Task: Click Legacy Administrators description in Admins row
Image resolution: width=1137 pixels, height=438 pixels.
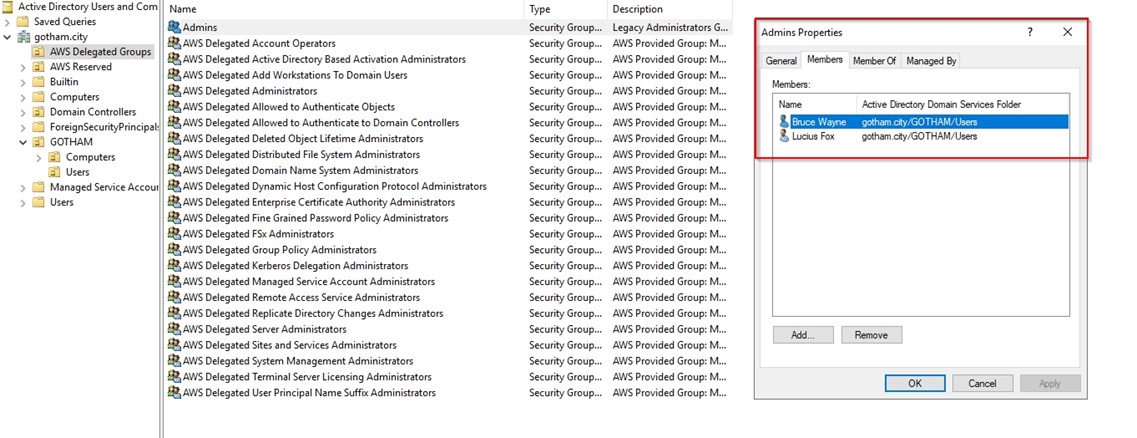Action: click(670, 27)
